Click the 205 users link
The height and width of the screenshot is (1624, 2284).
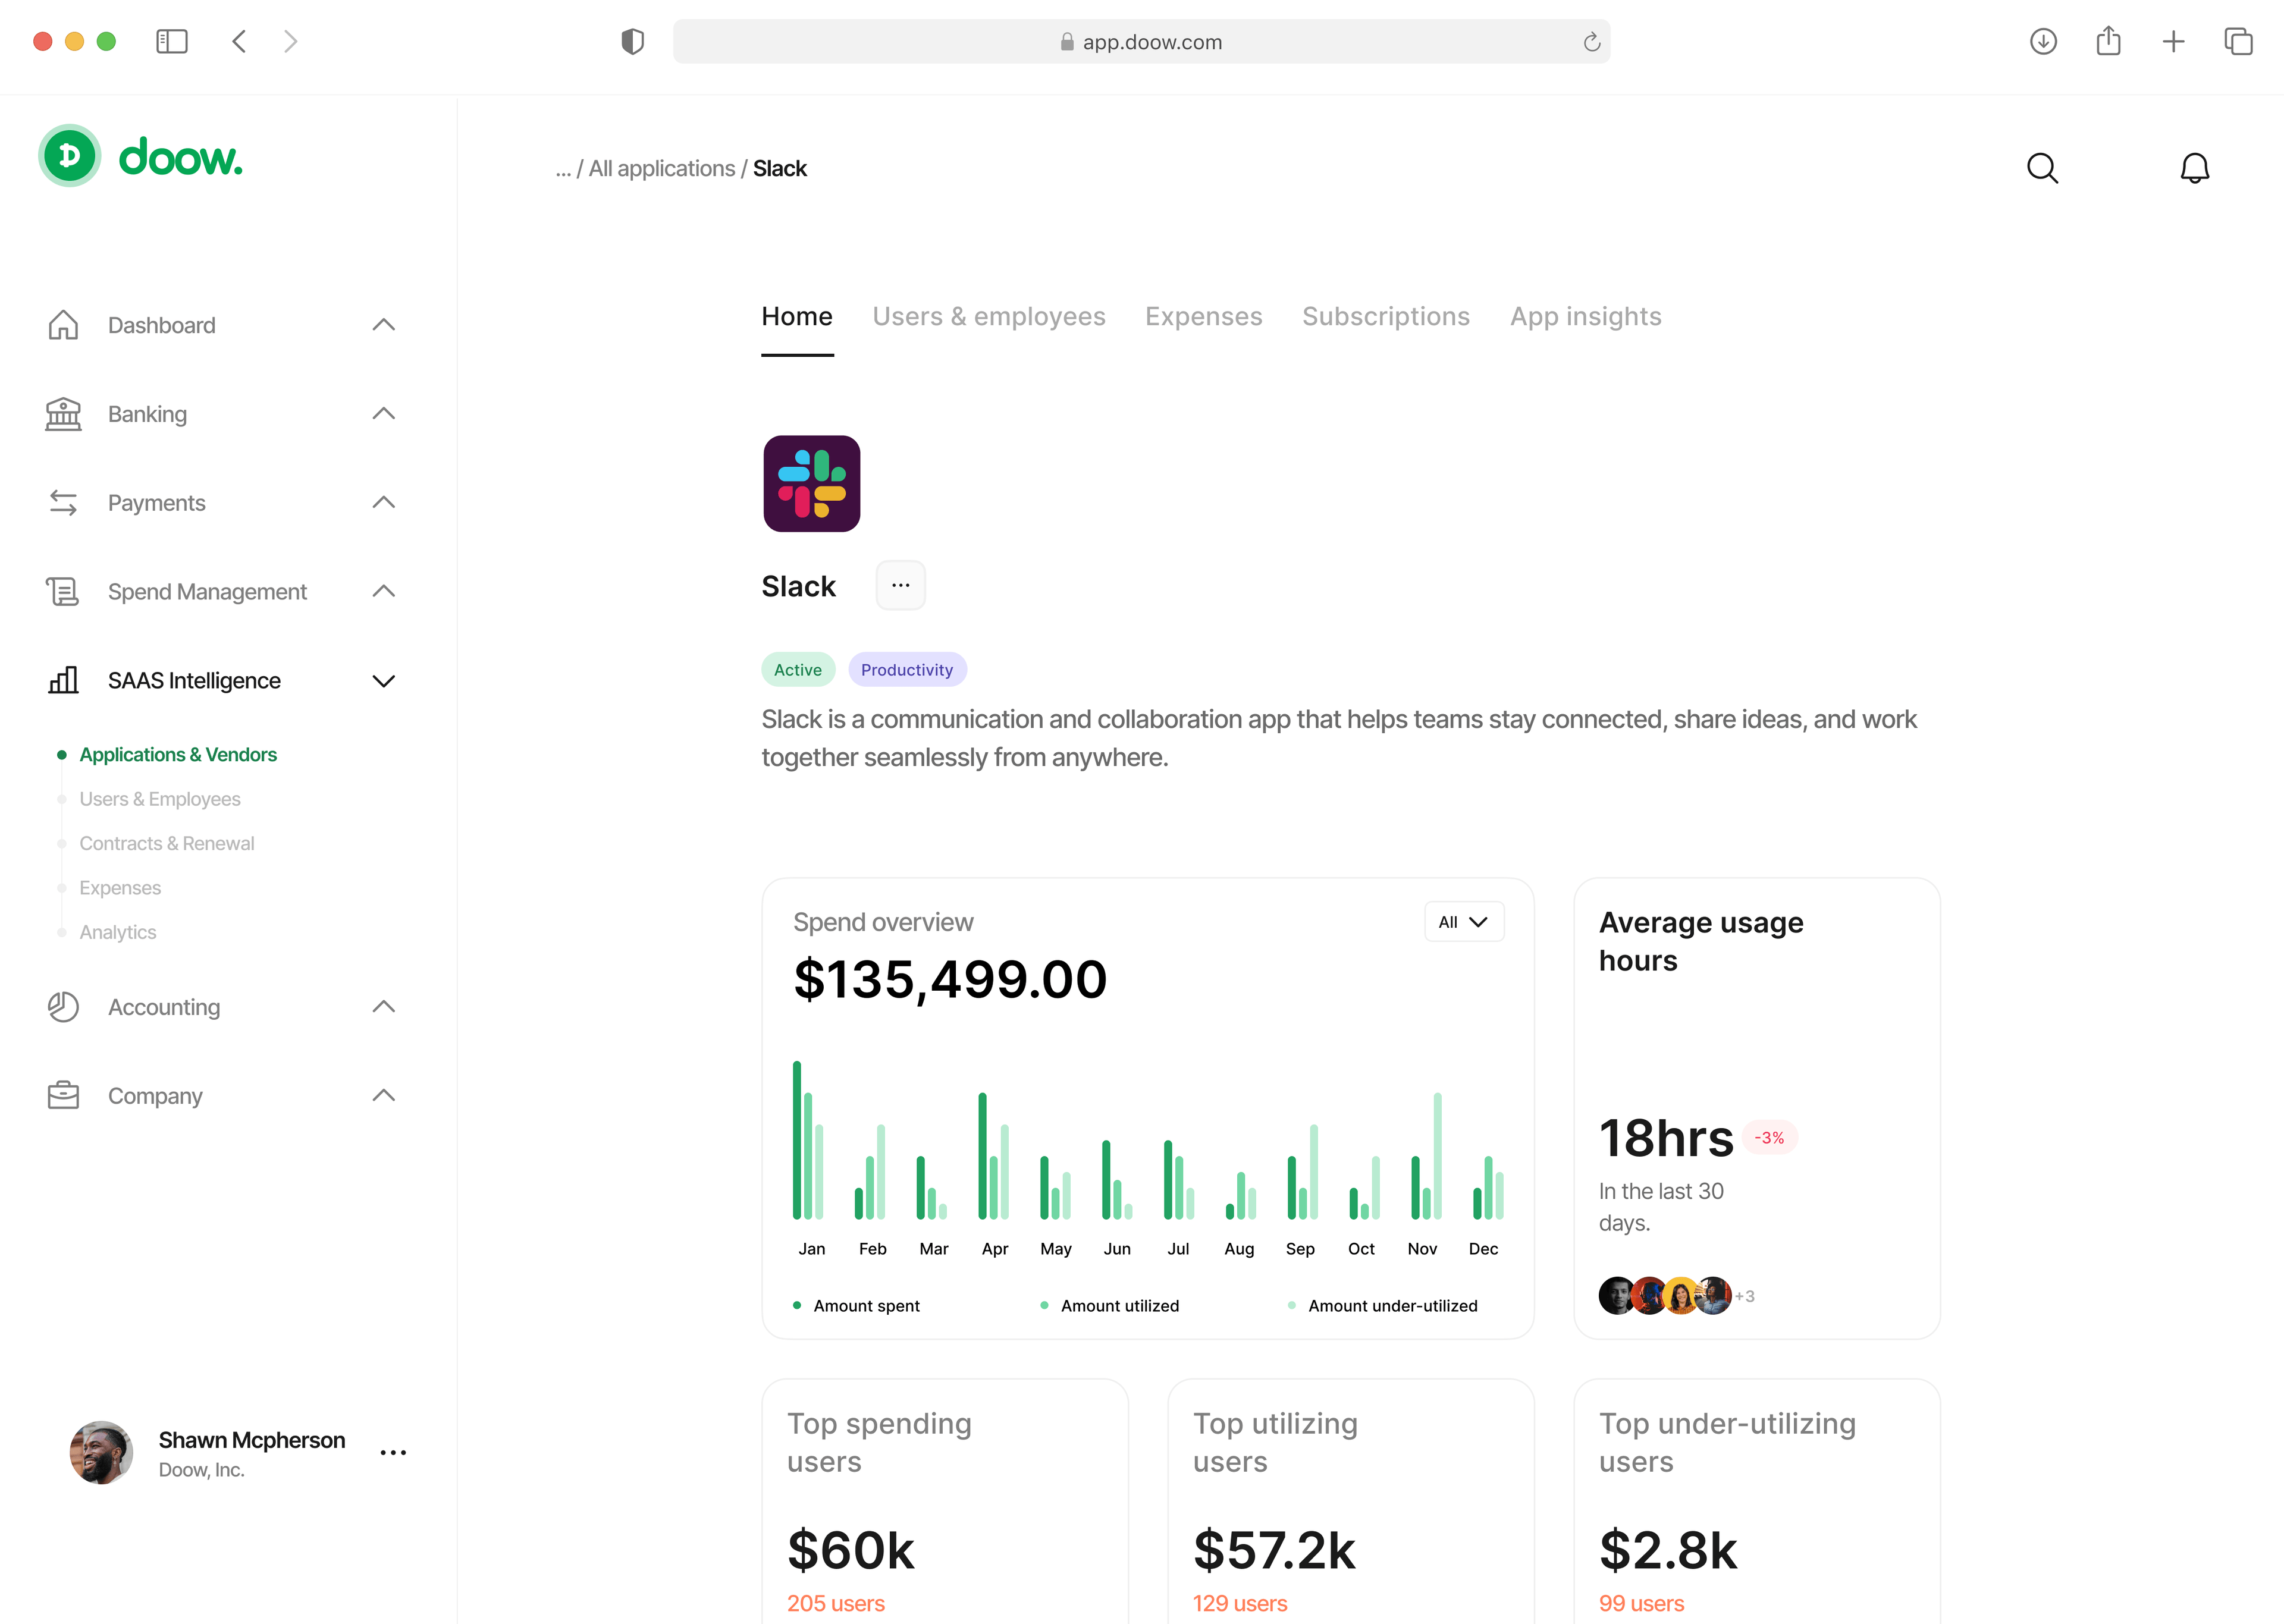pos(836,1604)
